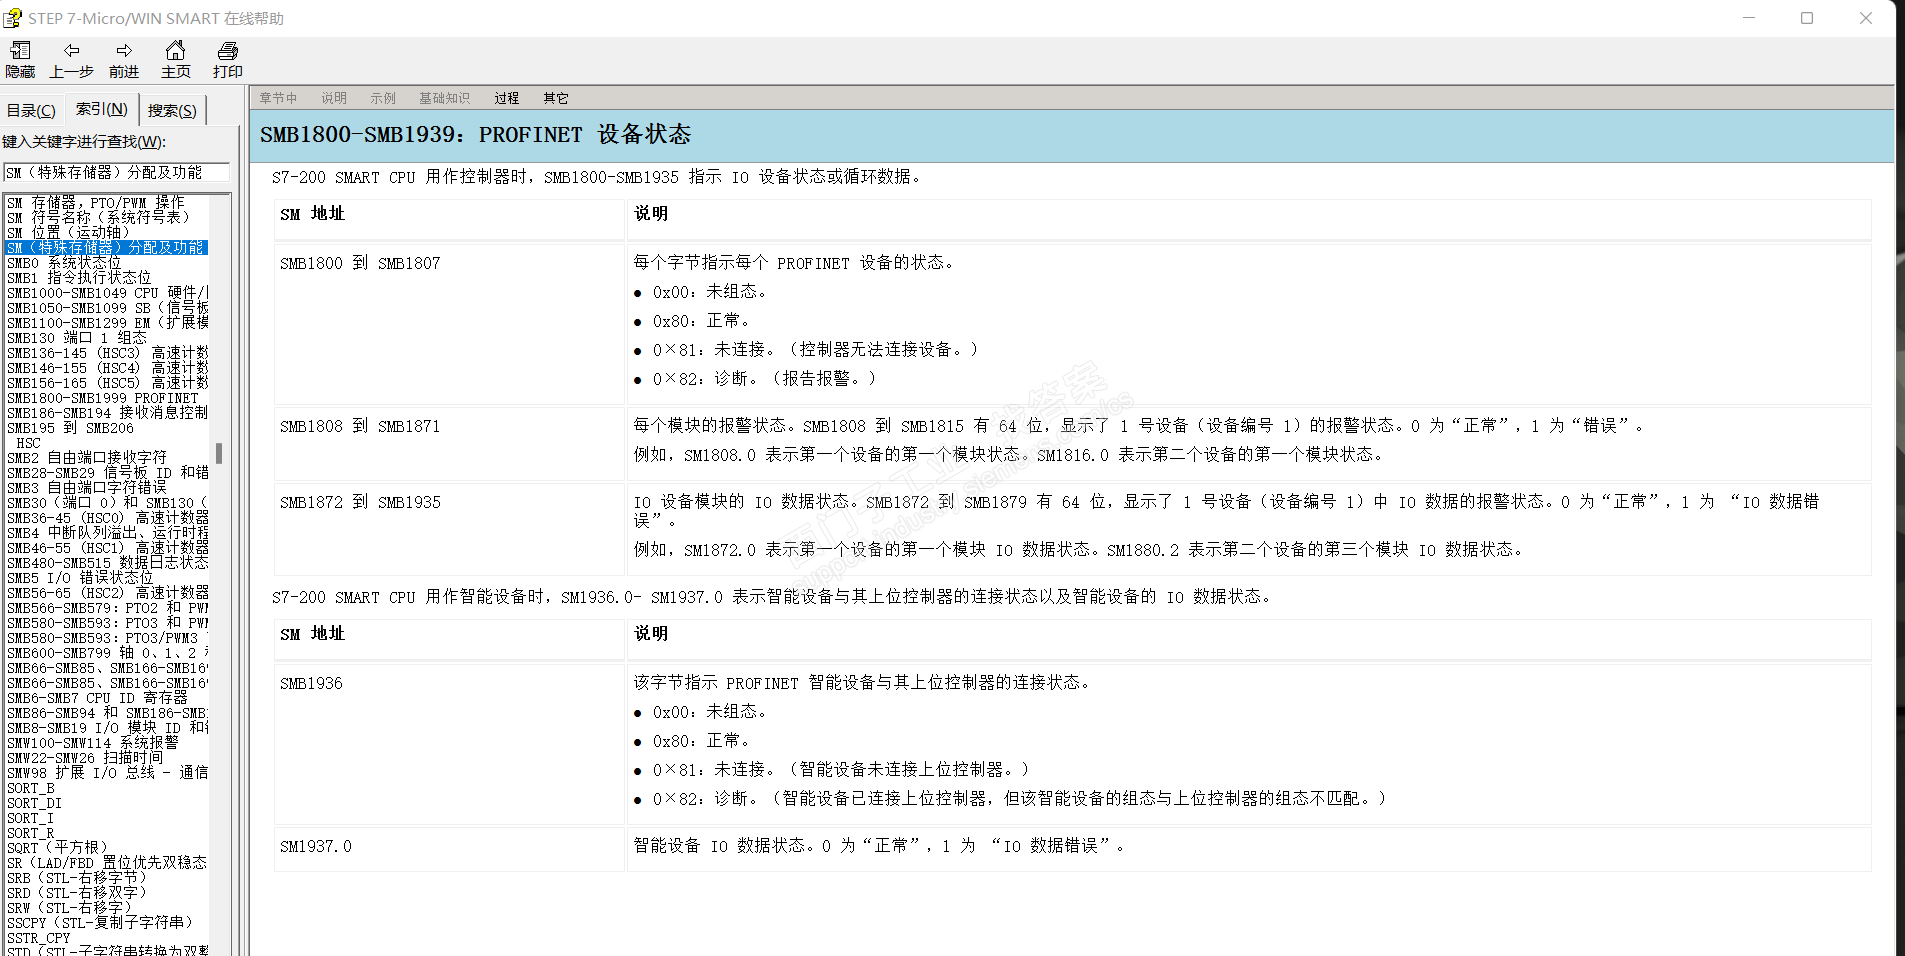Screen dimensions: 1905x956
Task: Click the keyword search input field
Action: point(117,173)
